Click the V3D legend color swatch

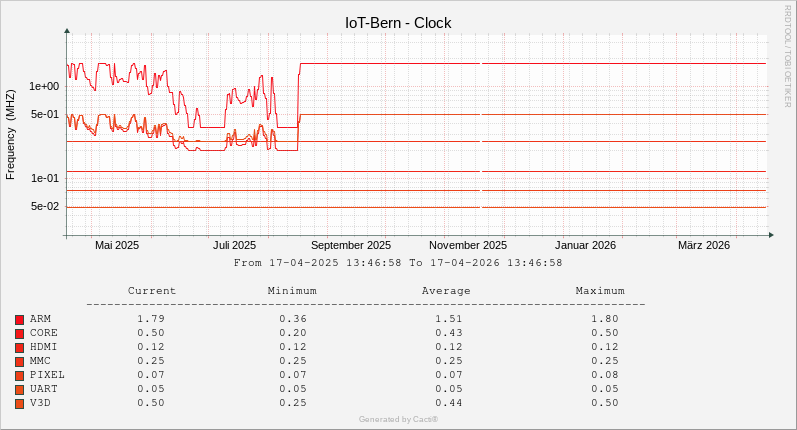coord(19,403)
